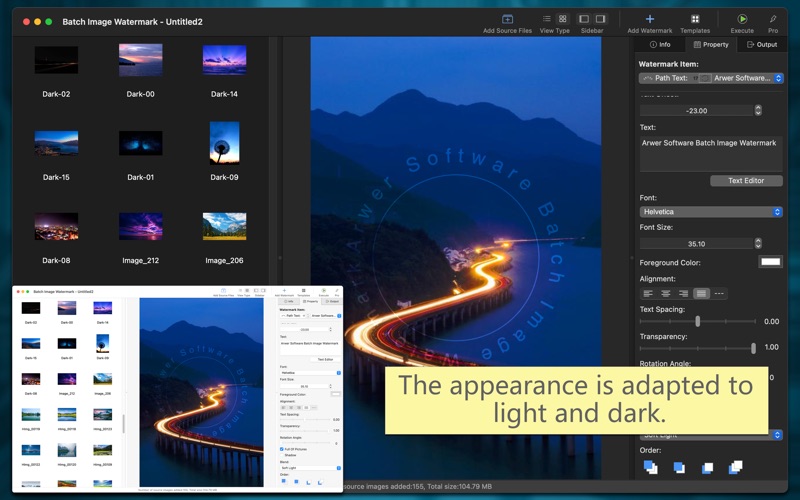Switch to the Output tab in dark window
Image resolution: width=800 pixels, height=500 pixels.
762,44
